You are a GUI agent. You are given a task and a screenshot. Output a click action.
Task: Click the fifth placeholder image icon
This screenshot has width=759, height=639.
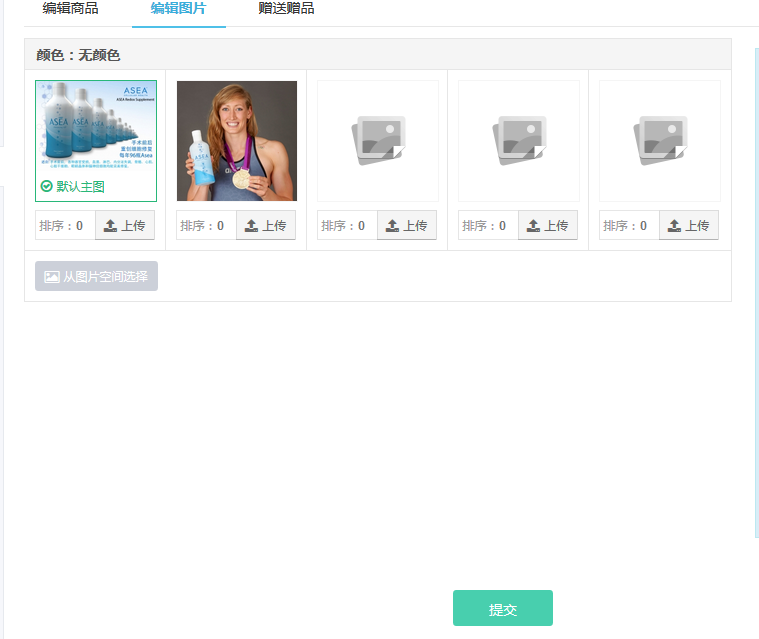pos(660,140)
